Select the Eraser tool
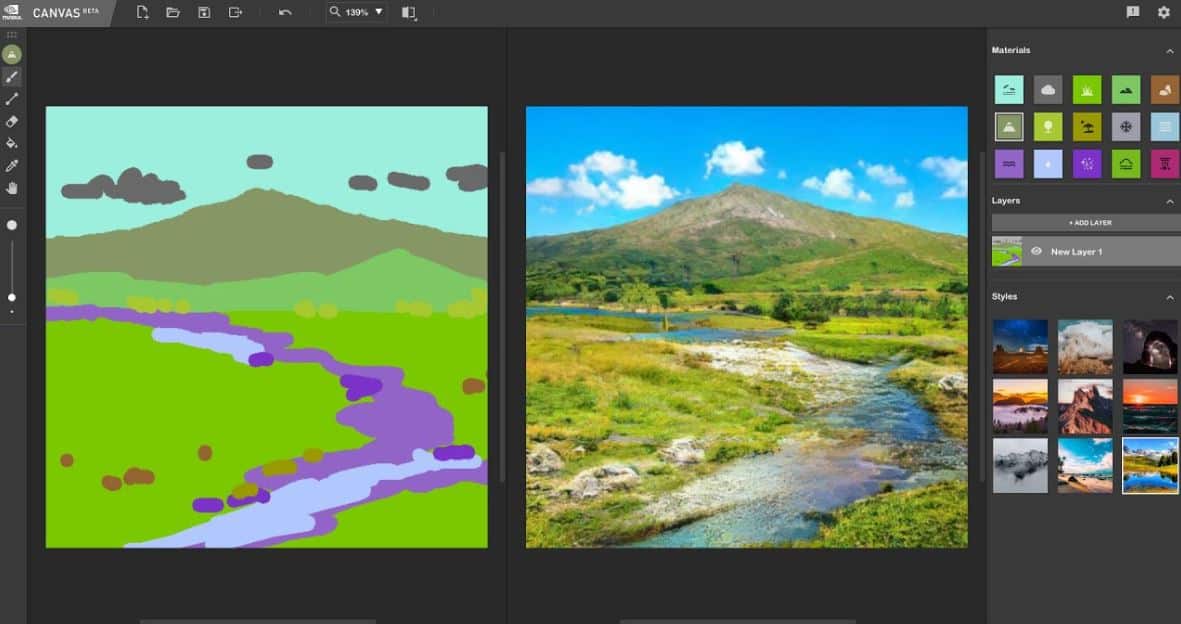 12,121
